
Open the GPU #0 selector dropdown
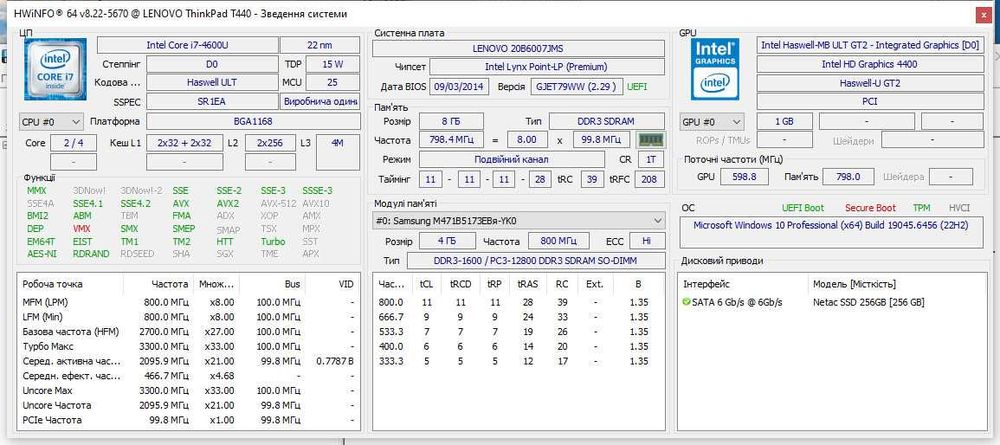click(x=712, y=122)
